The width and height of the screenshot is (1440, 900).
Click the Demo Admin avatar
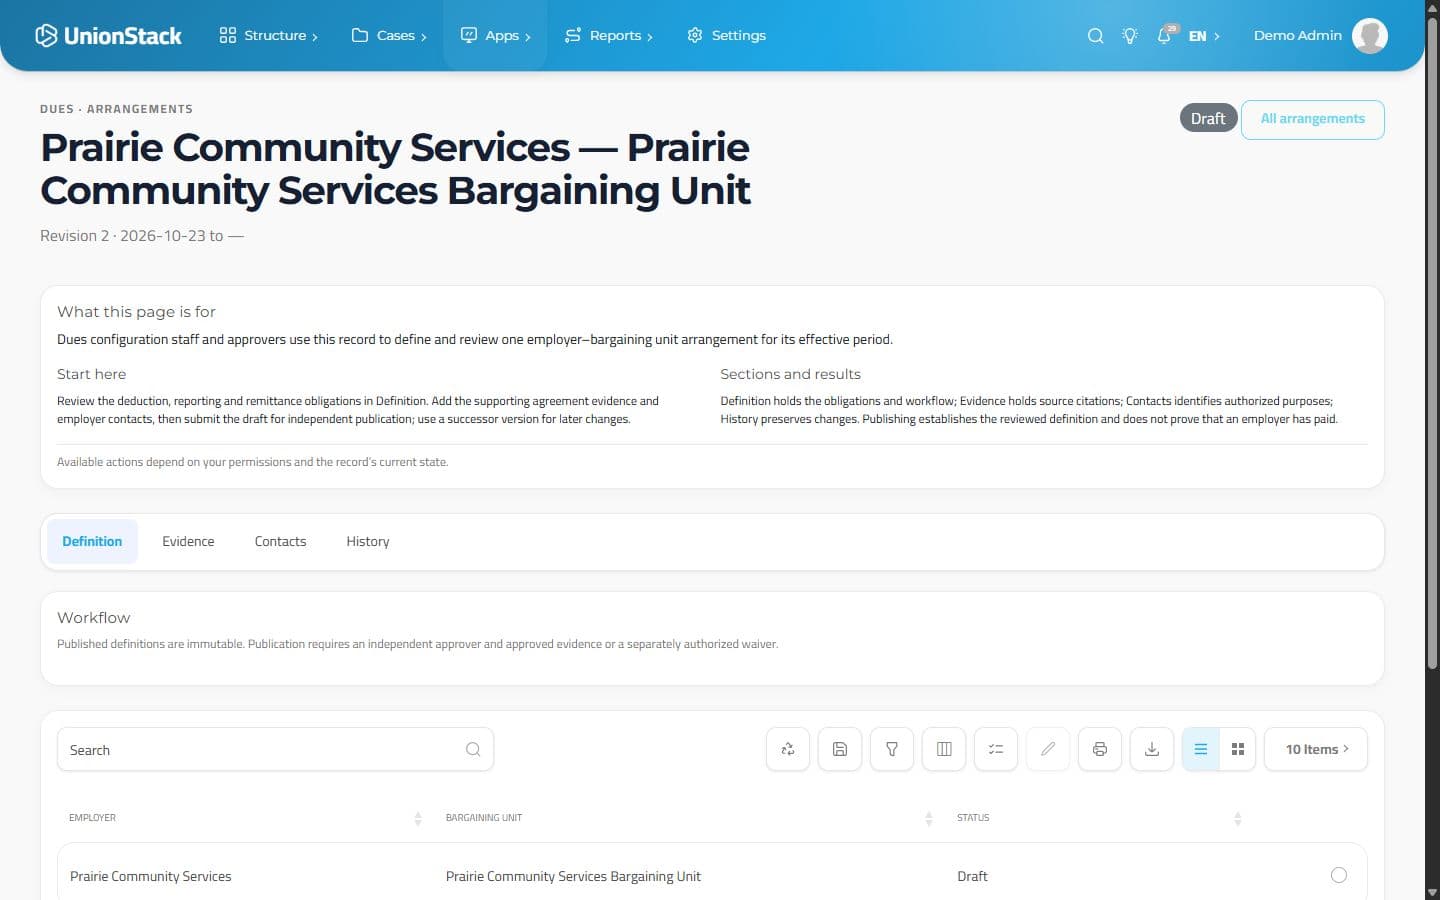coord(1370,35)
